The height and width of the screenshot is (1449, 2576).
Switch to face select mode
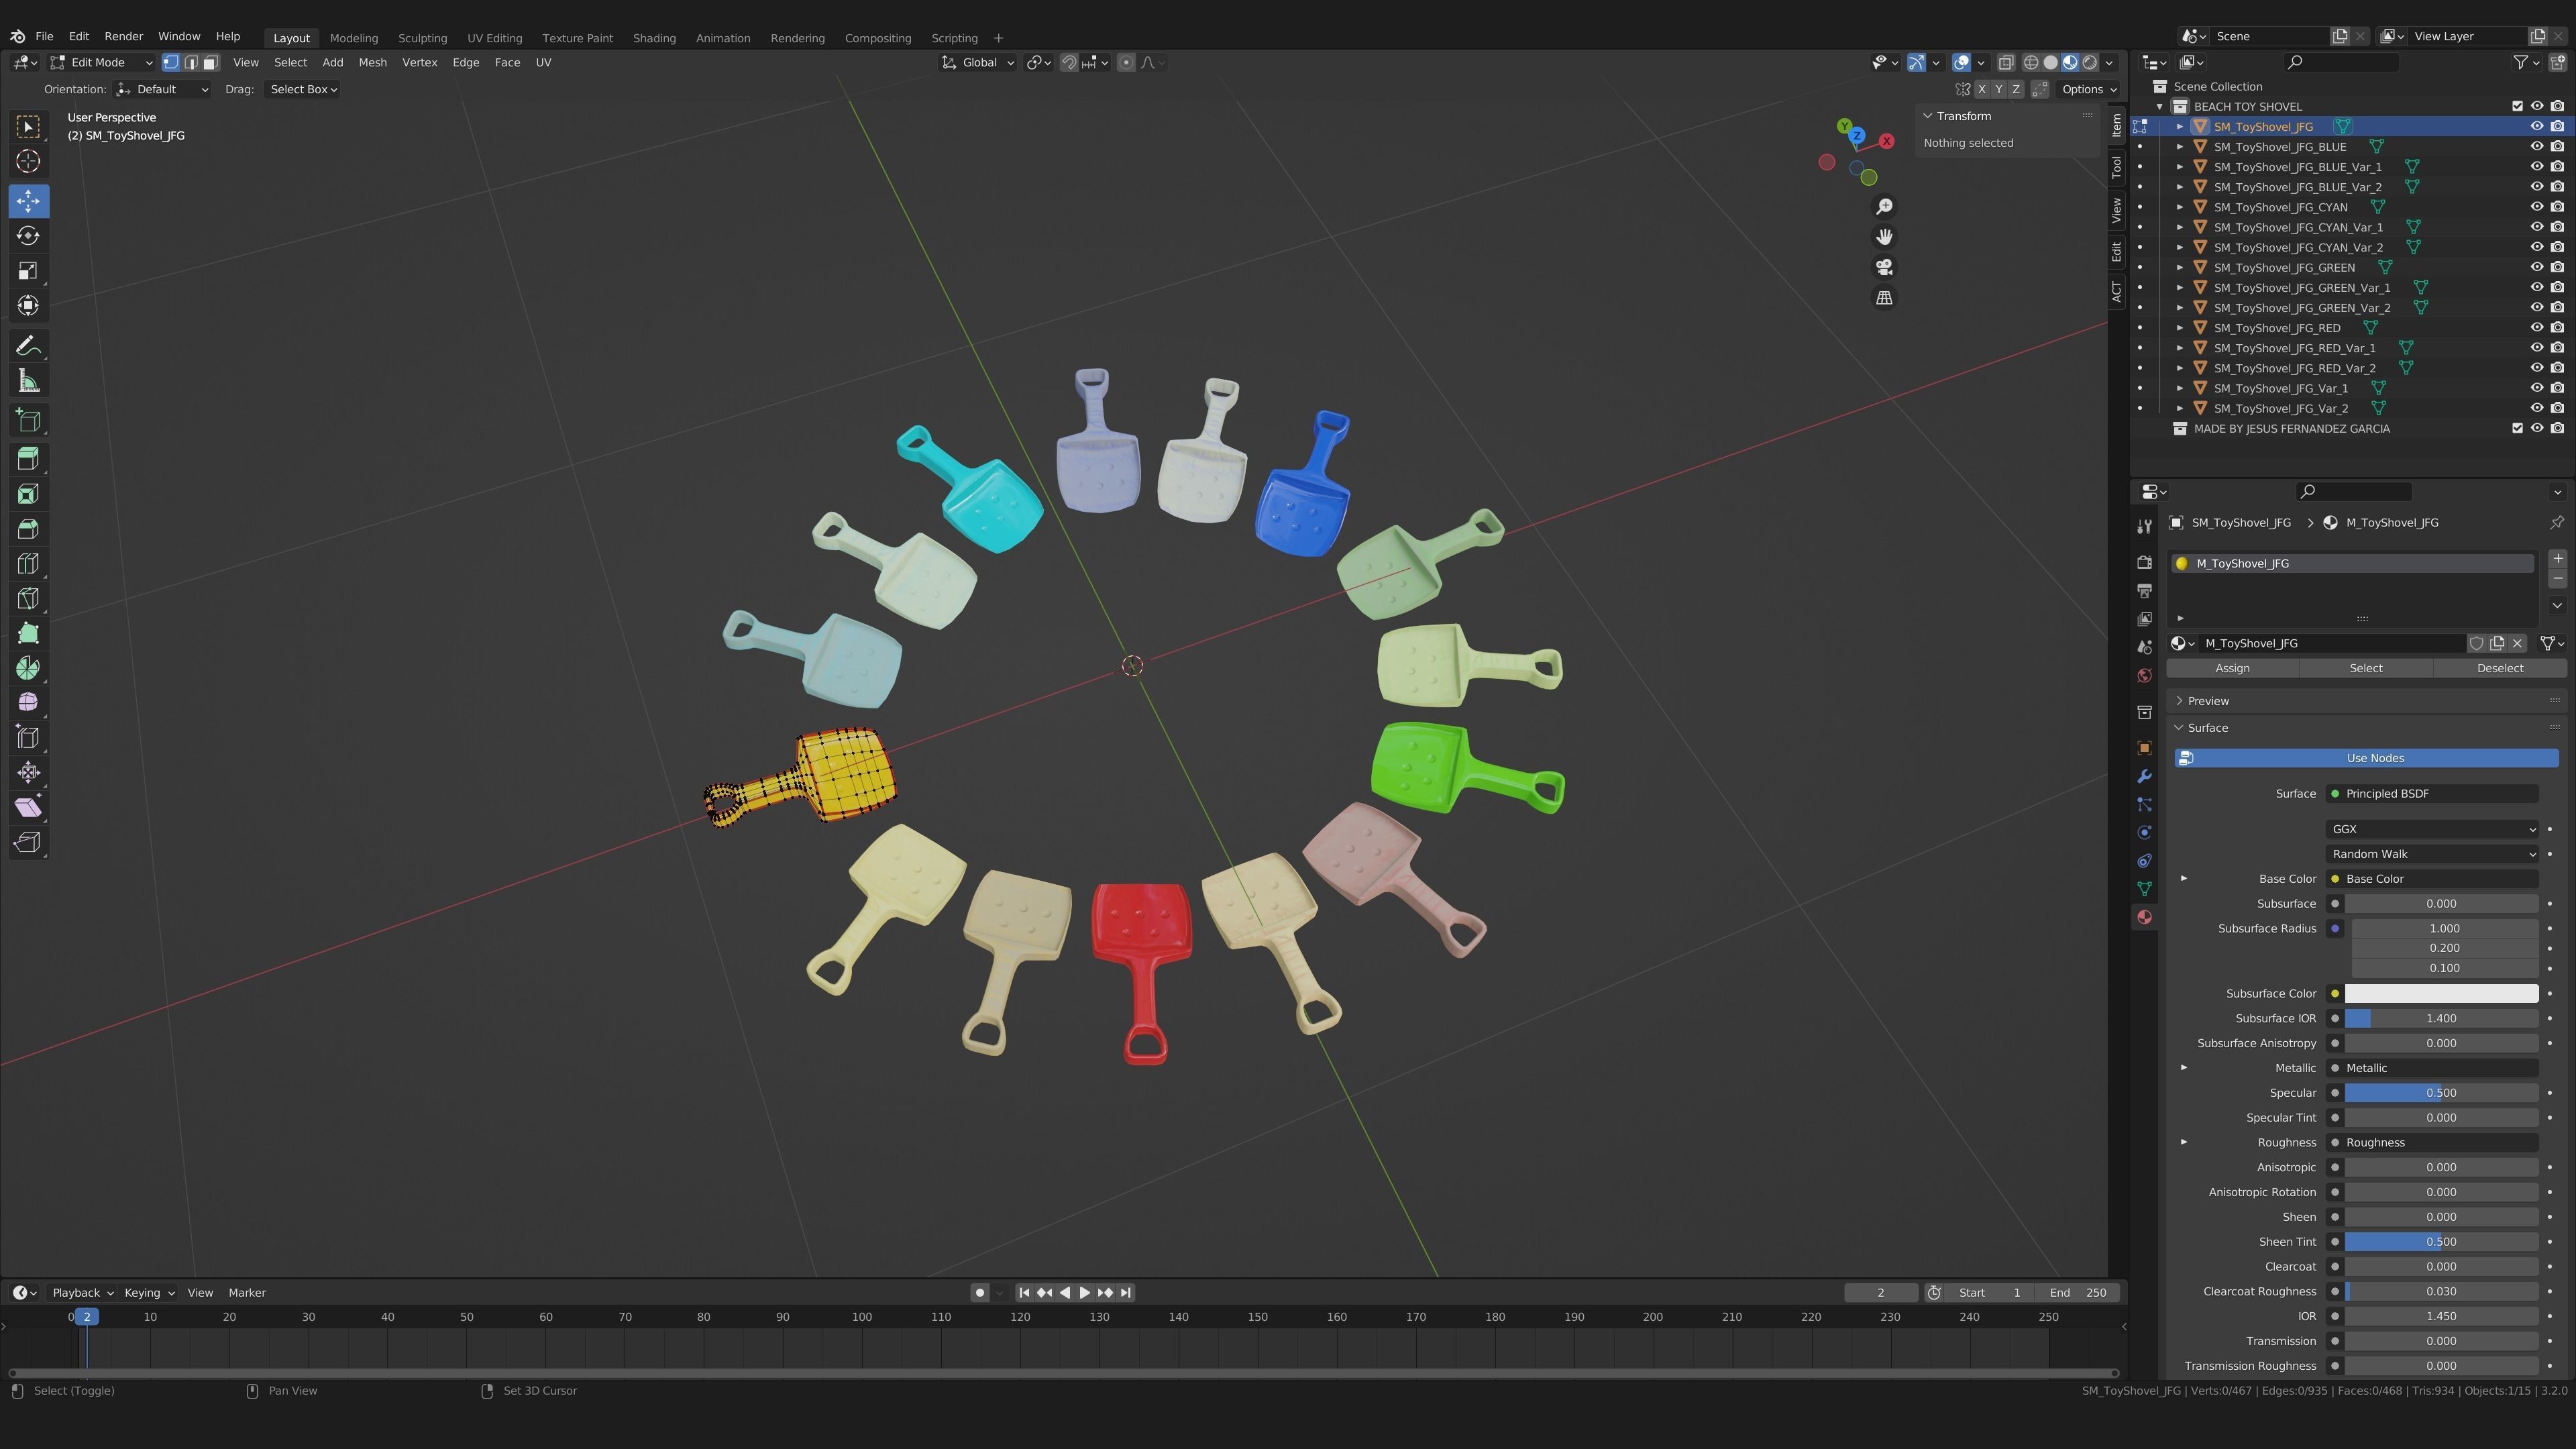pos(210,62)
